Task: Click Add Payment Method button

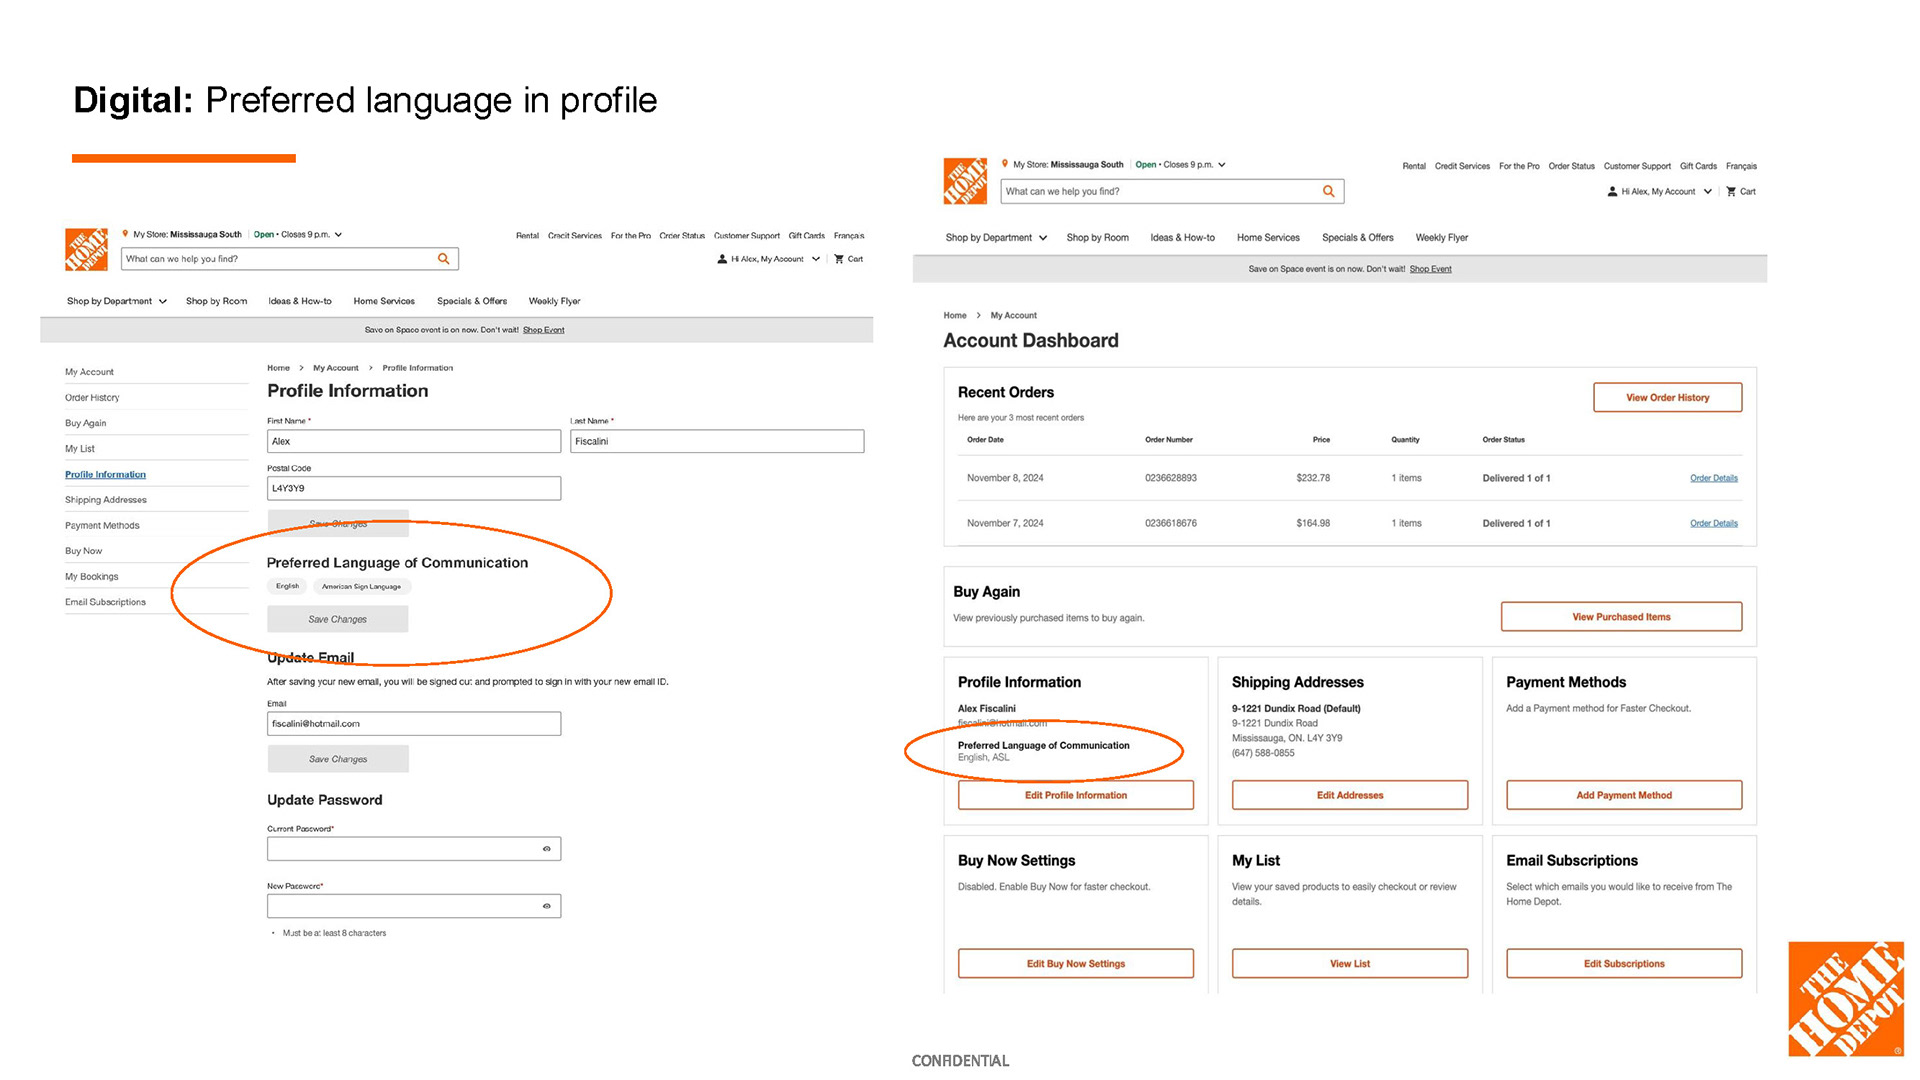Action: [1624, 795]
